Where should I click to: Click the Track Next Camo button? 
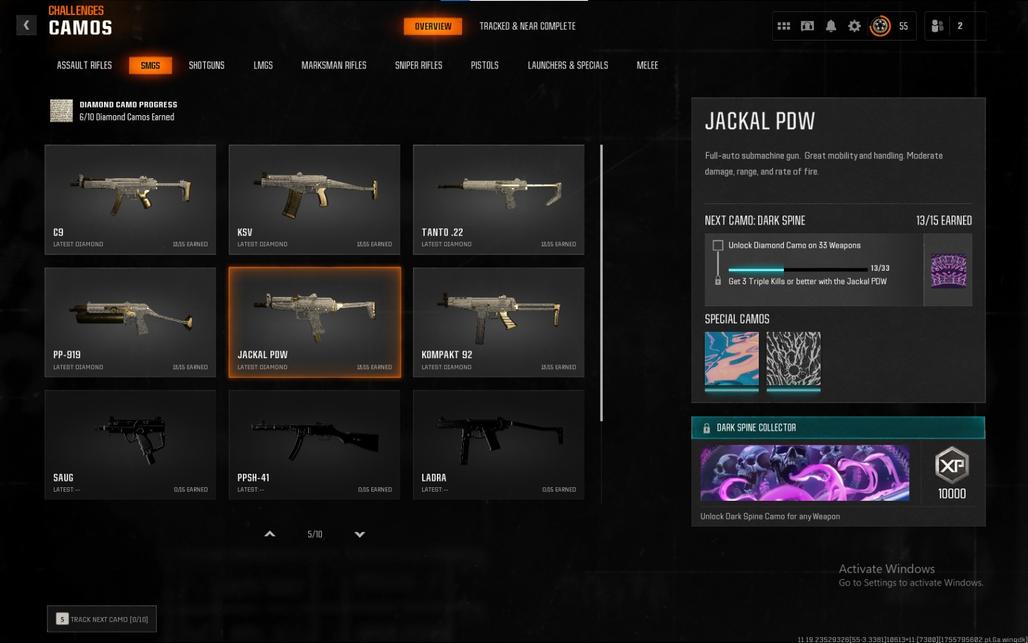coord(102,619)
